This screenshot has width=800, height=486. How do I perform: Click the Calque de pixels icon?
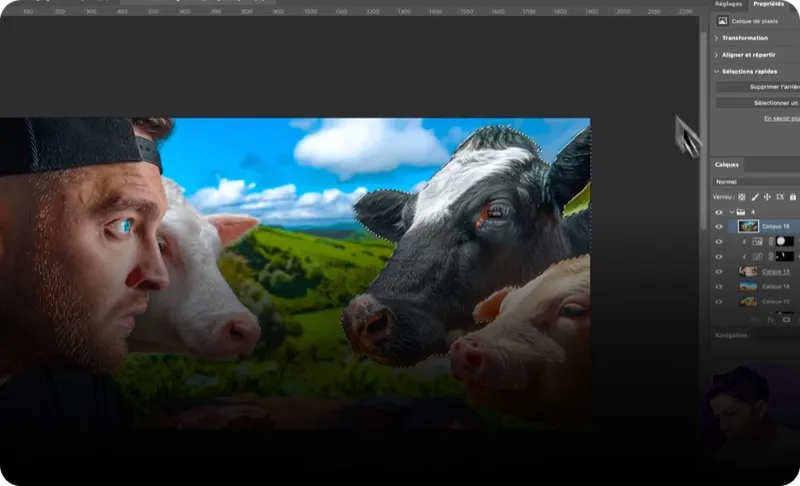click(723, 20)
